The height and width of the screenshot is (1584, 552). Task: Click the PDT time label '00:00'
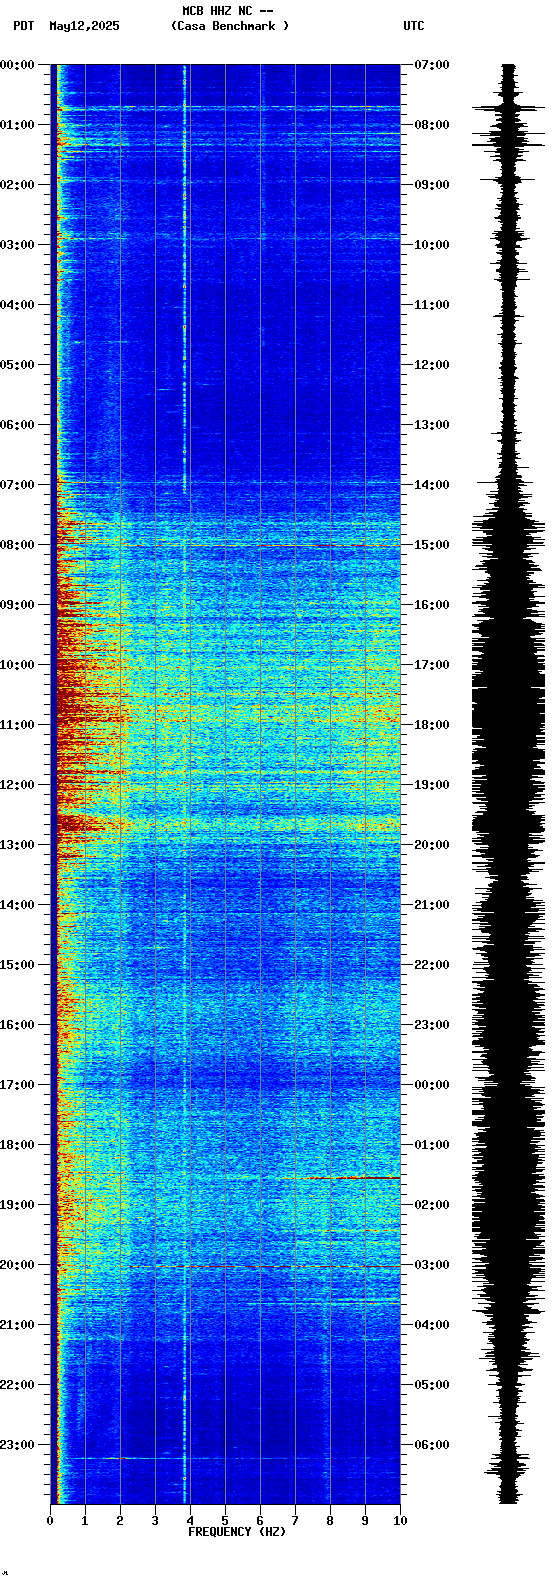click(x=17, y=65)
